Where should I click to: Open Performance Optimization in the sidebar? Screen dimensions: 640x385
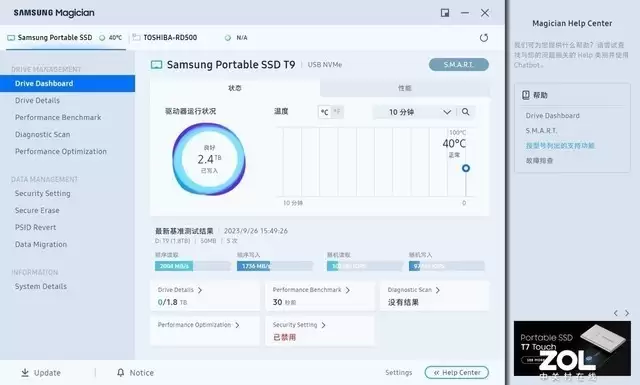[x=61, y=151]
